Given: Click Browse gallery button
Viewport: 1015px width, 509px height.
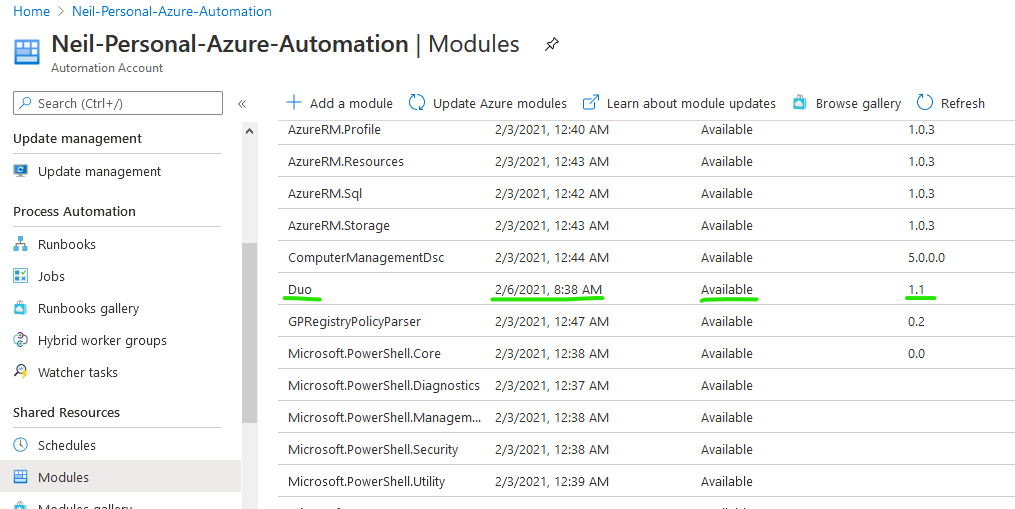Looking at the screenshot, I should (847, 103).
